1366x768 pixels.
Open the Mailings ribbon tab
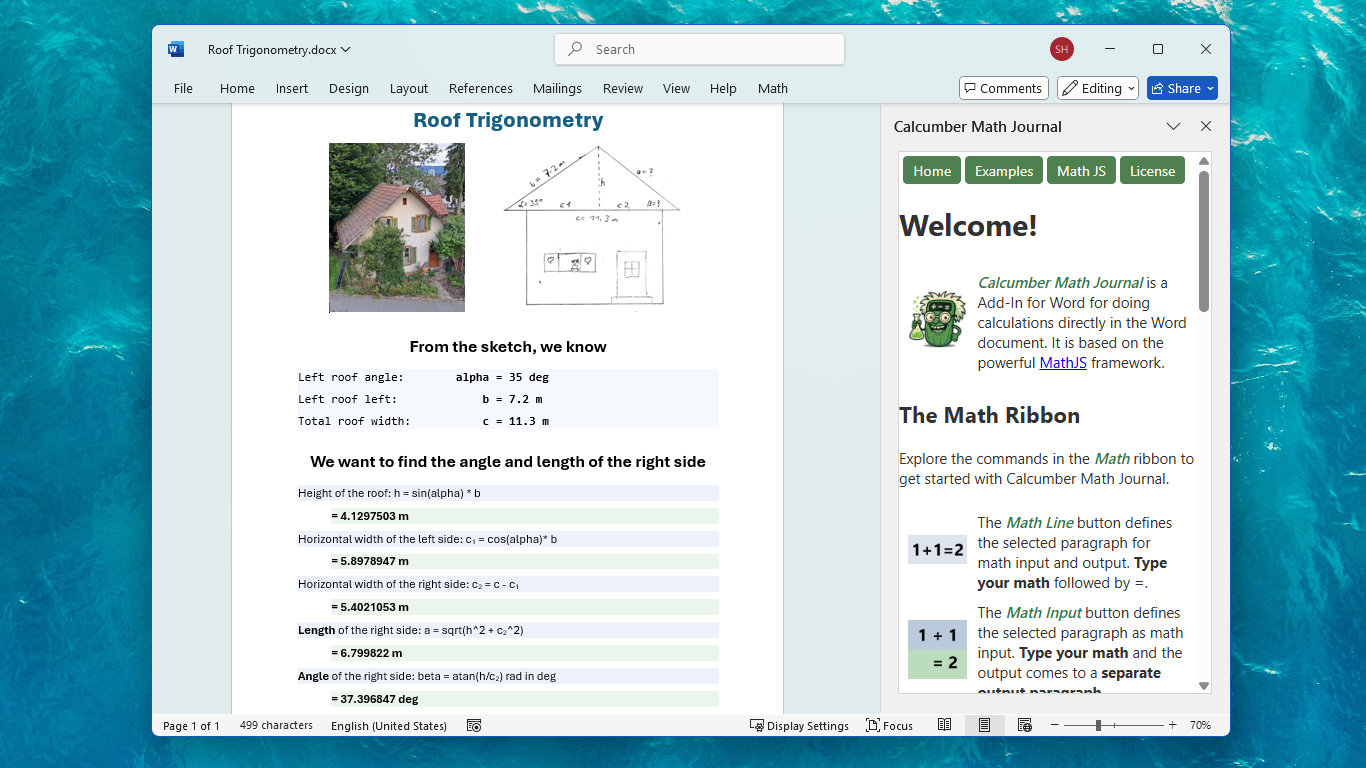pyautogui.click(x=557, y=88)
